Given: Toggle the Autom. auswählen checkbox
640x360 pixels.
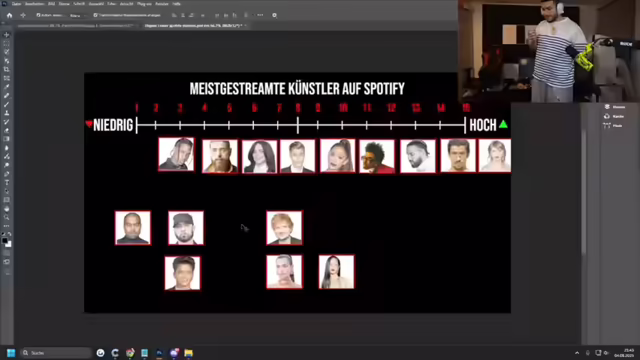Looking at the screenshot, I should point(38,15).
